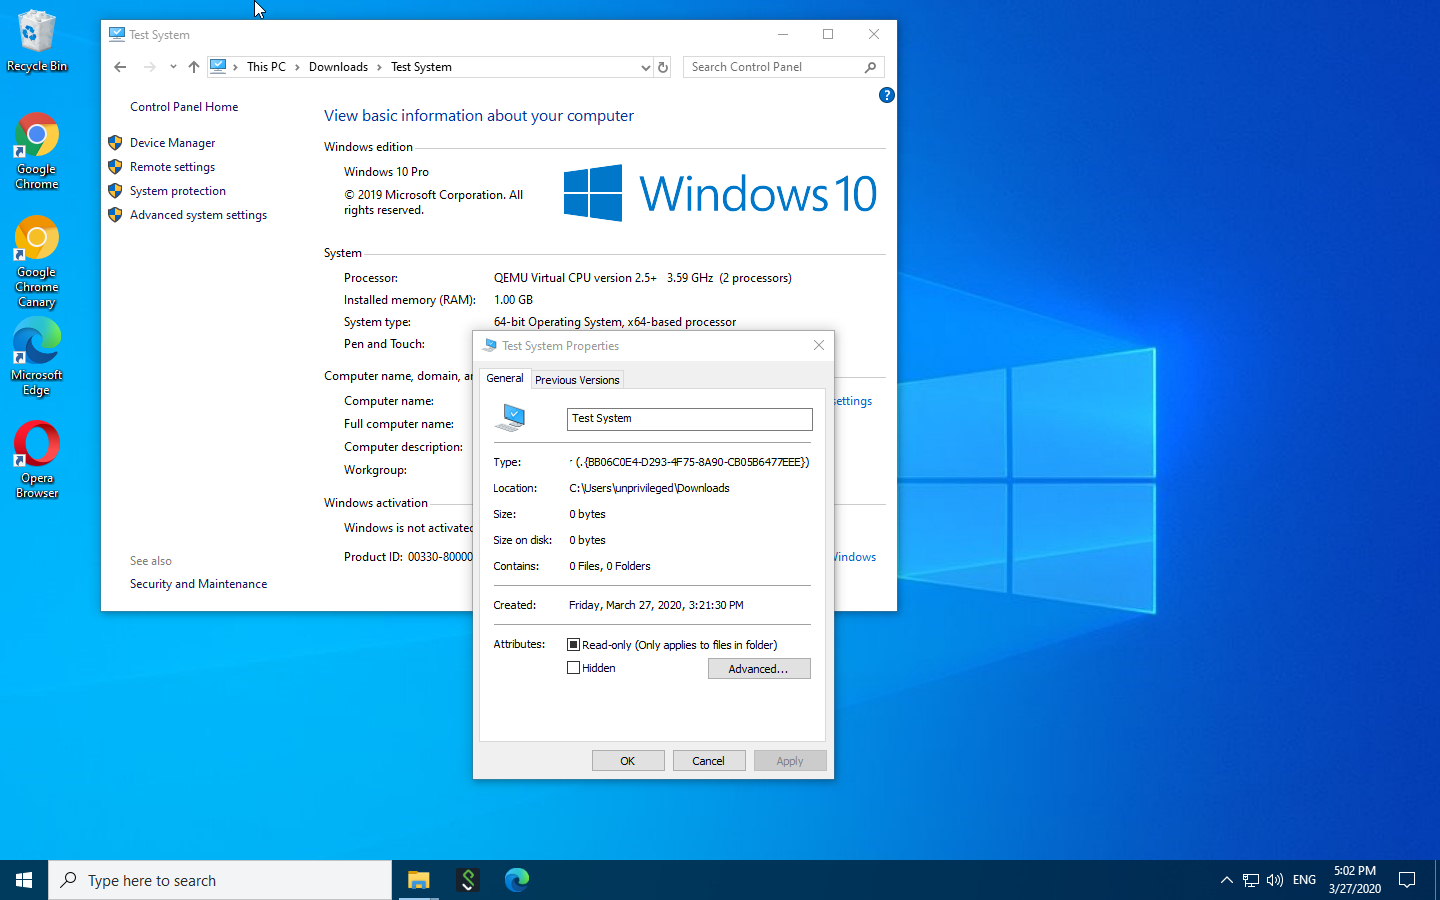Image resolution: width=1440 pixels, height=900 pixels.
Task: Click the Created date value
Action: click(x=656, y=605)
